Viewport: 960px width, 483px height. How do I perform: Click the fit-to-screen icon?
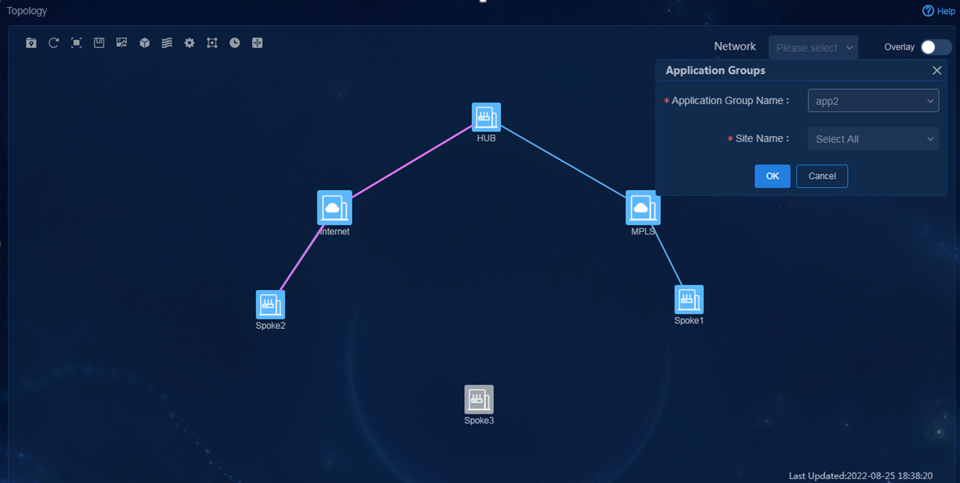click(x=77, y=43)
